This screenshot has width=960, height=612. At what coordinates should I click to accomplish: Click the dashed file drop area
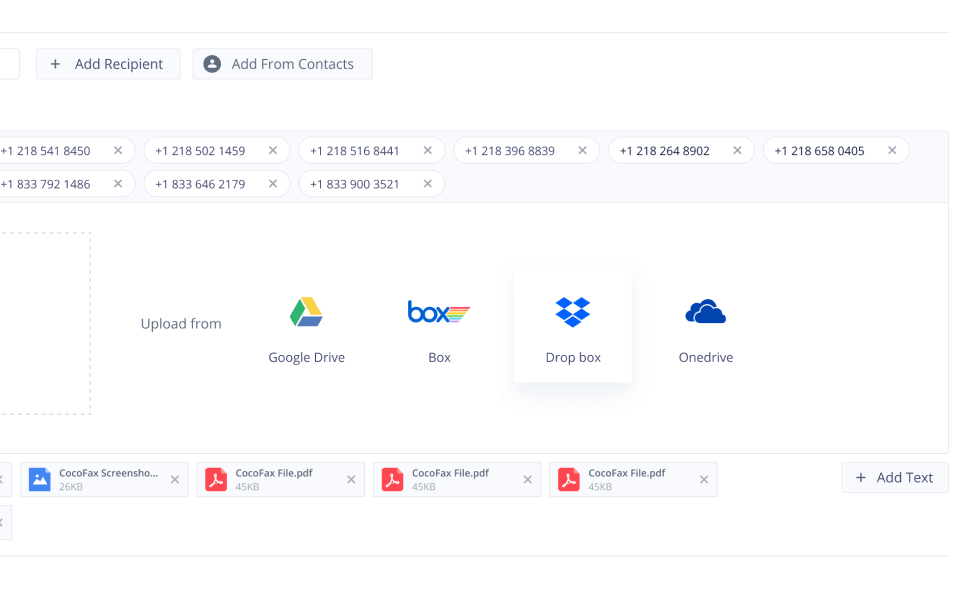pos(45,324)
